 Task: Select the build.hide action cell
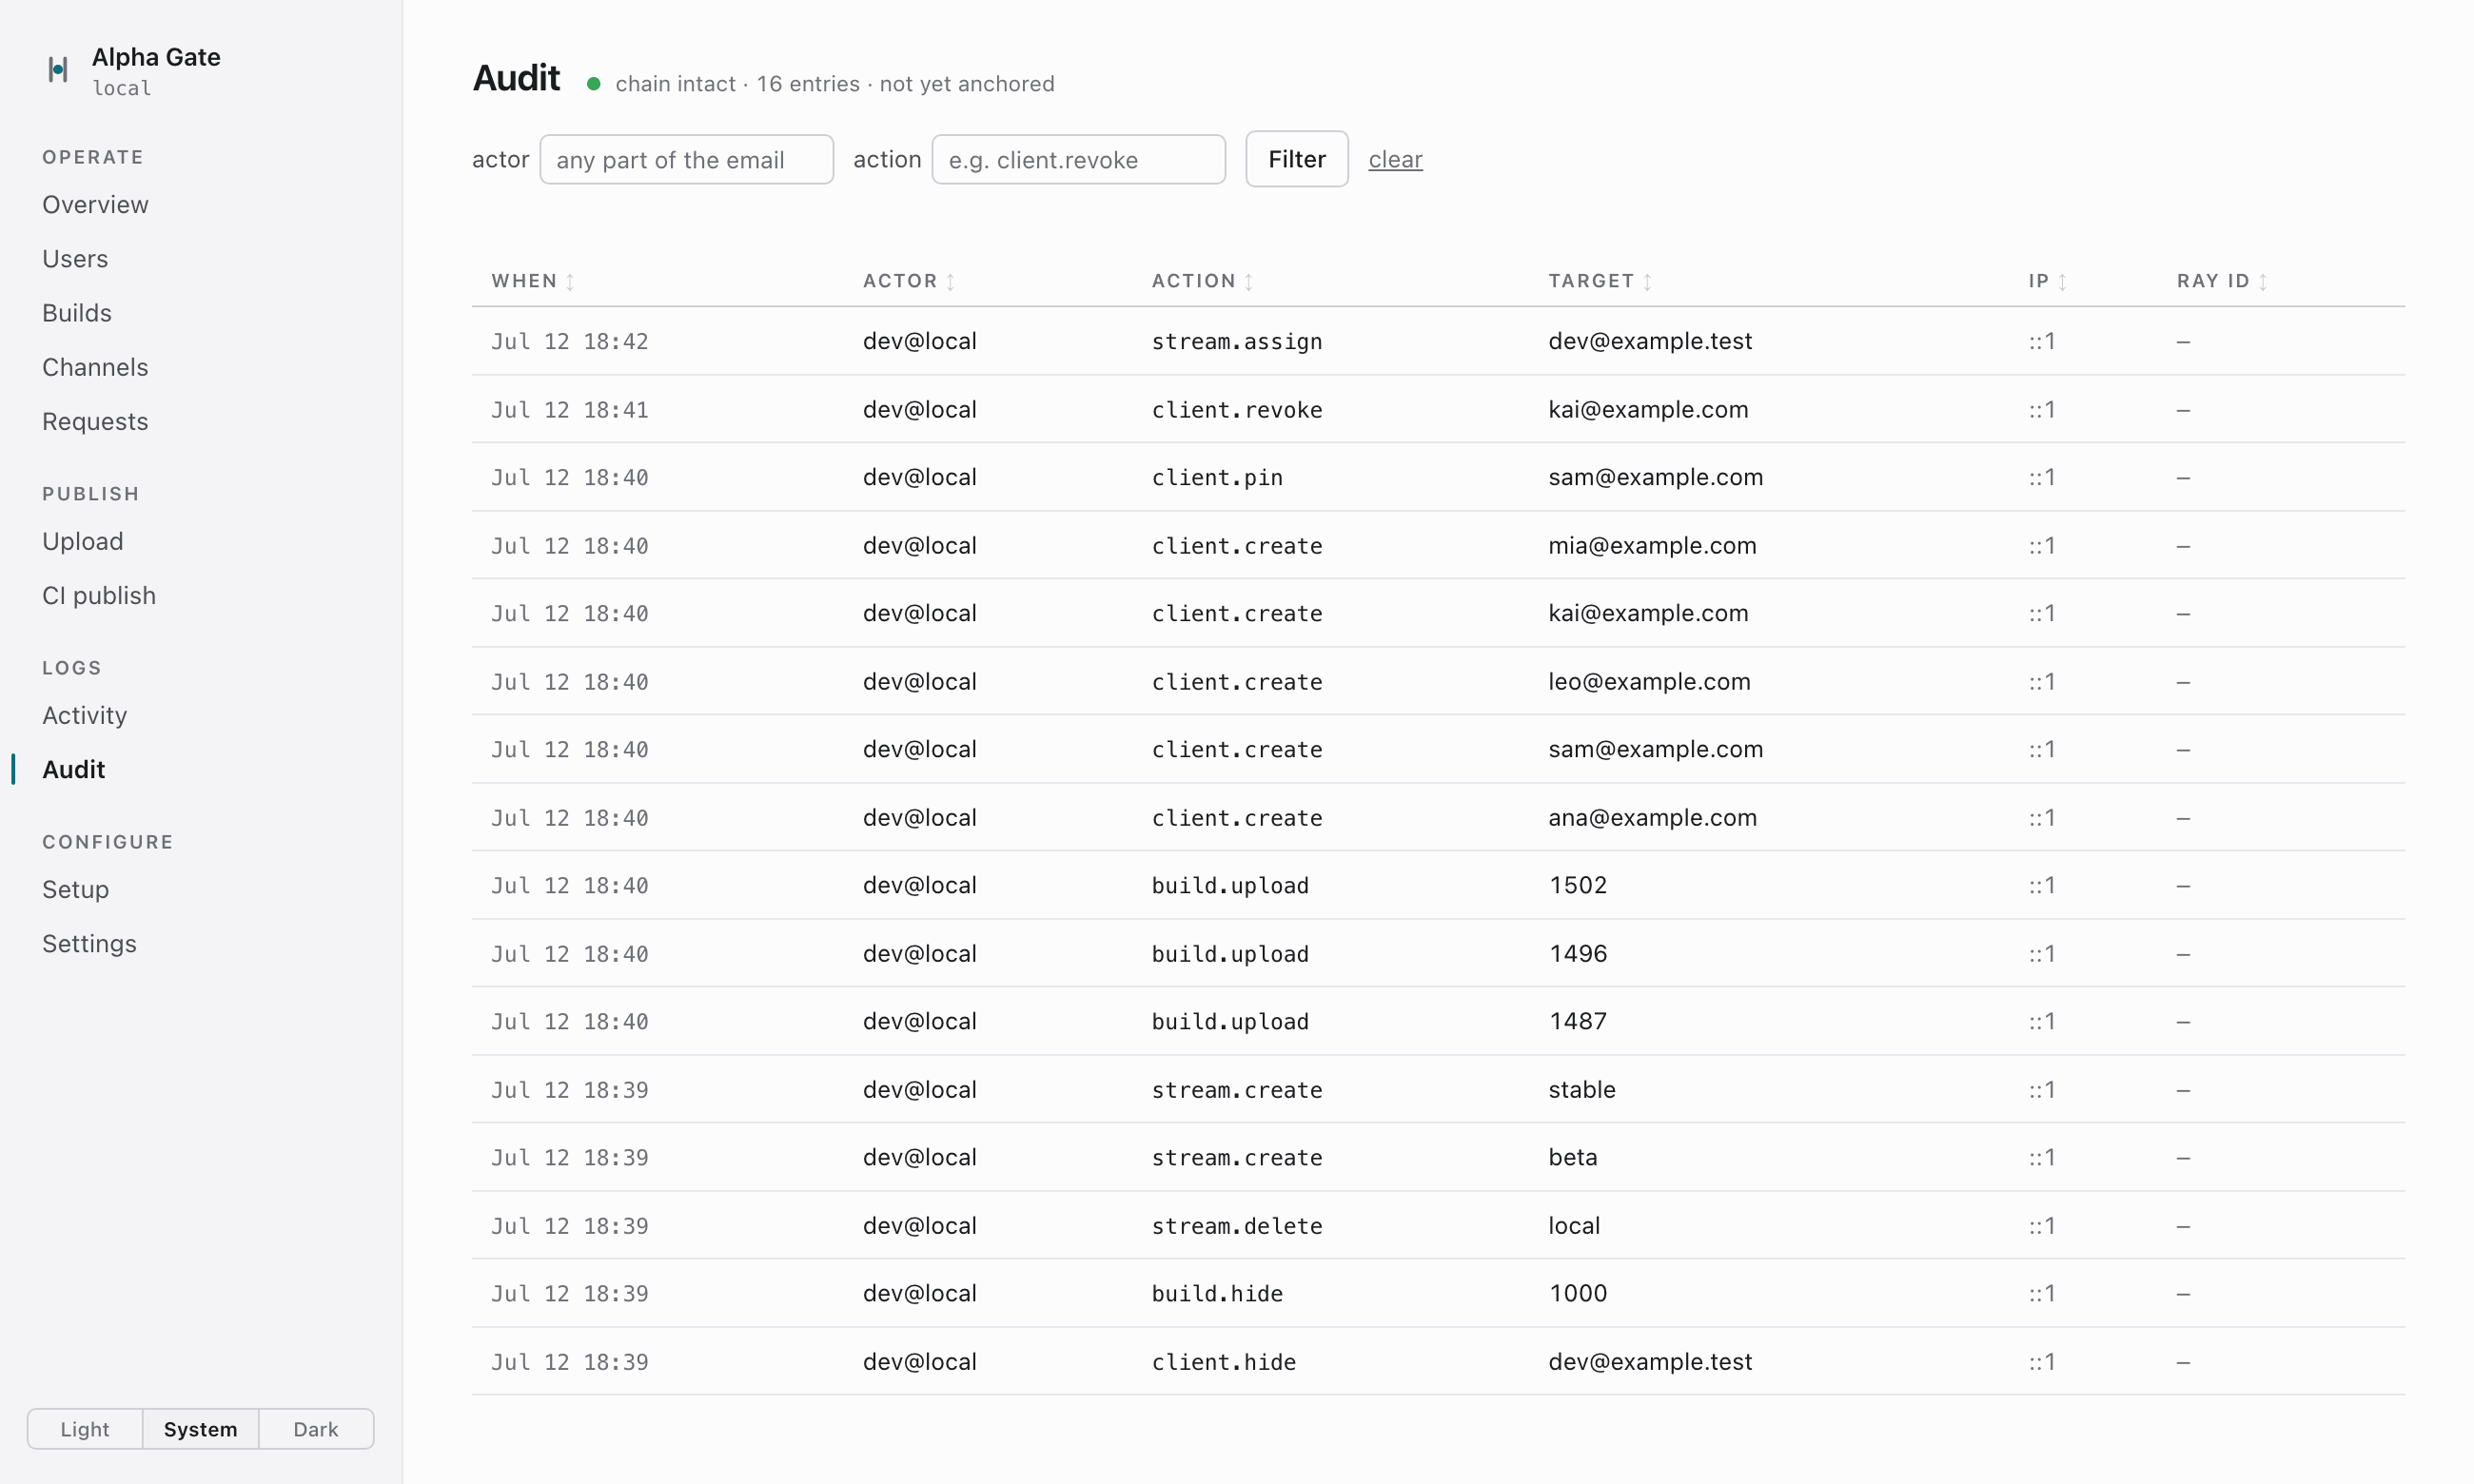click(x=1217, y=1293)
